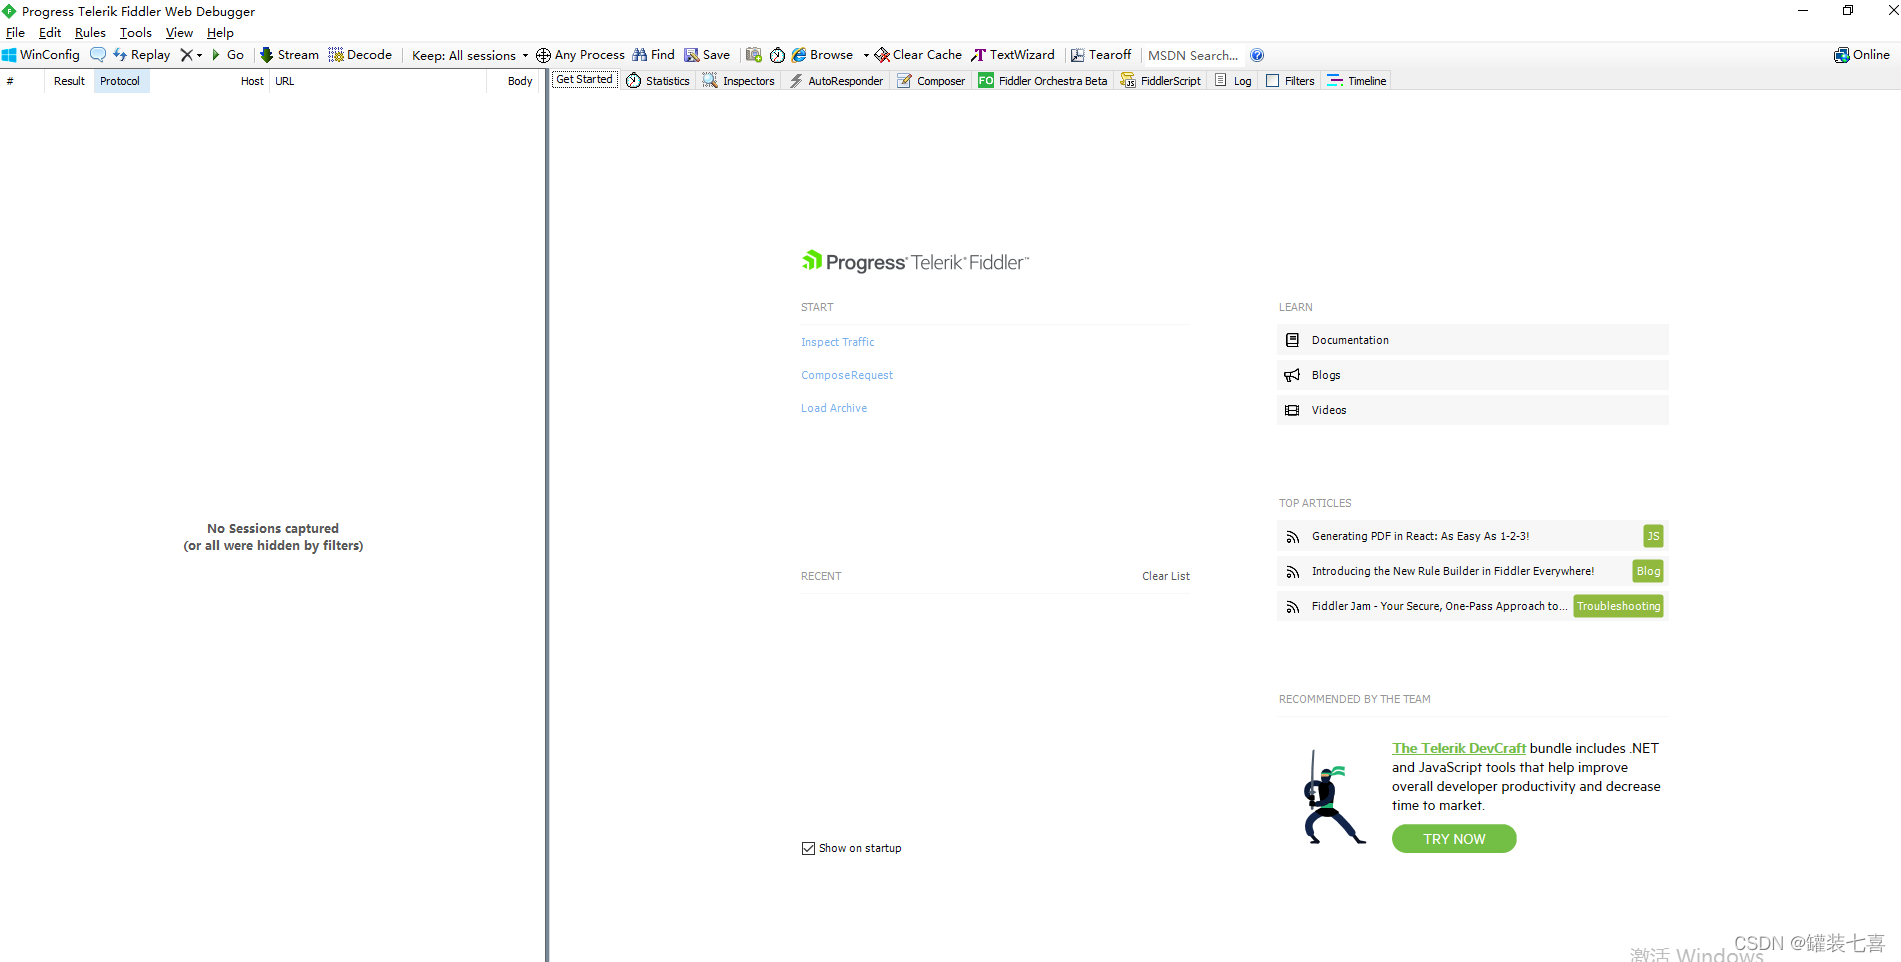1901x962 pixels.
Task: Open the Edit menu
Action: coord(50,33)
